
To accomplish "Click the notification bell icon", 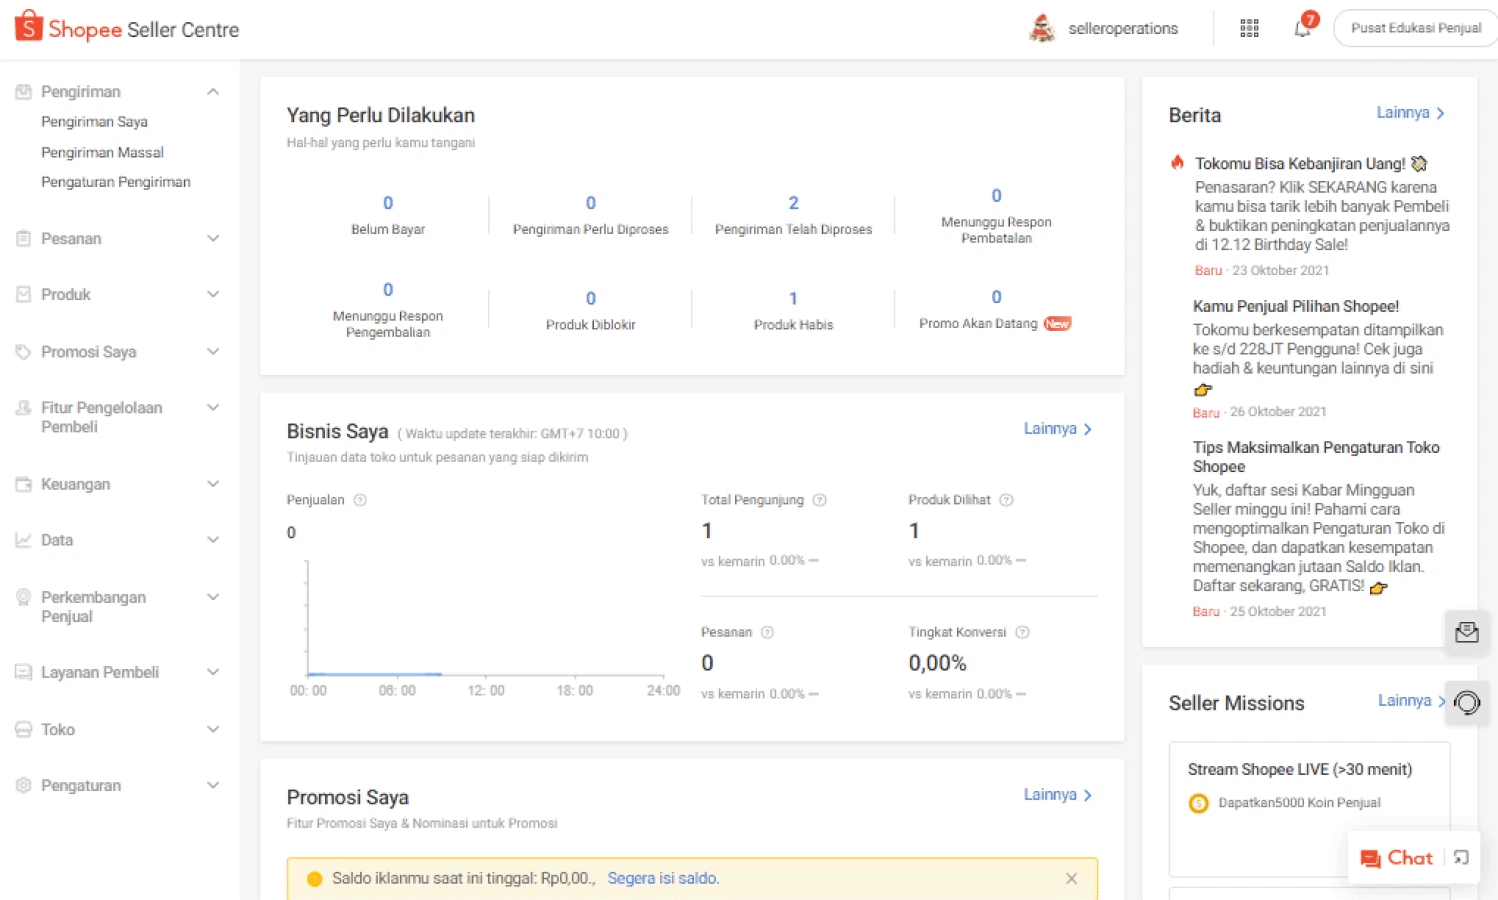I will tap(1302, 28).
